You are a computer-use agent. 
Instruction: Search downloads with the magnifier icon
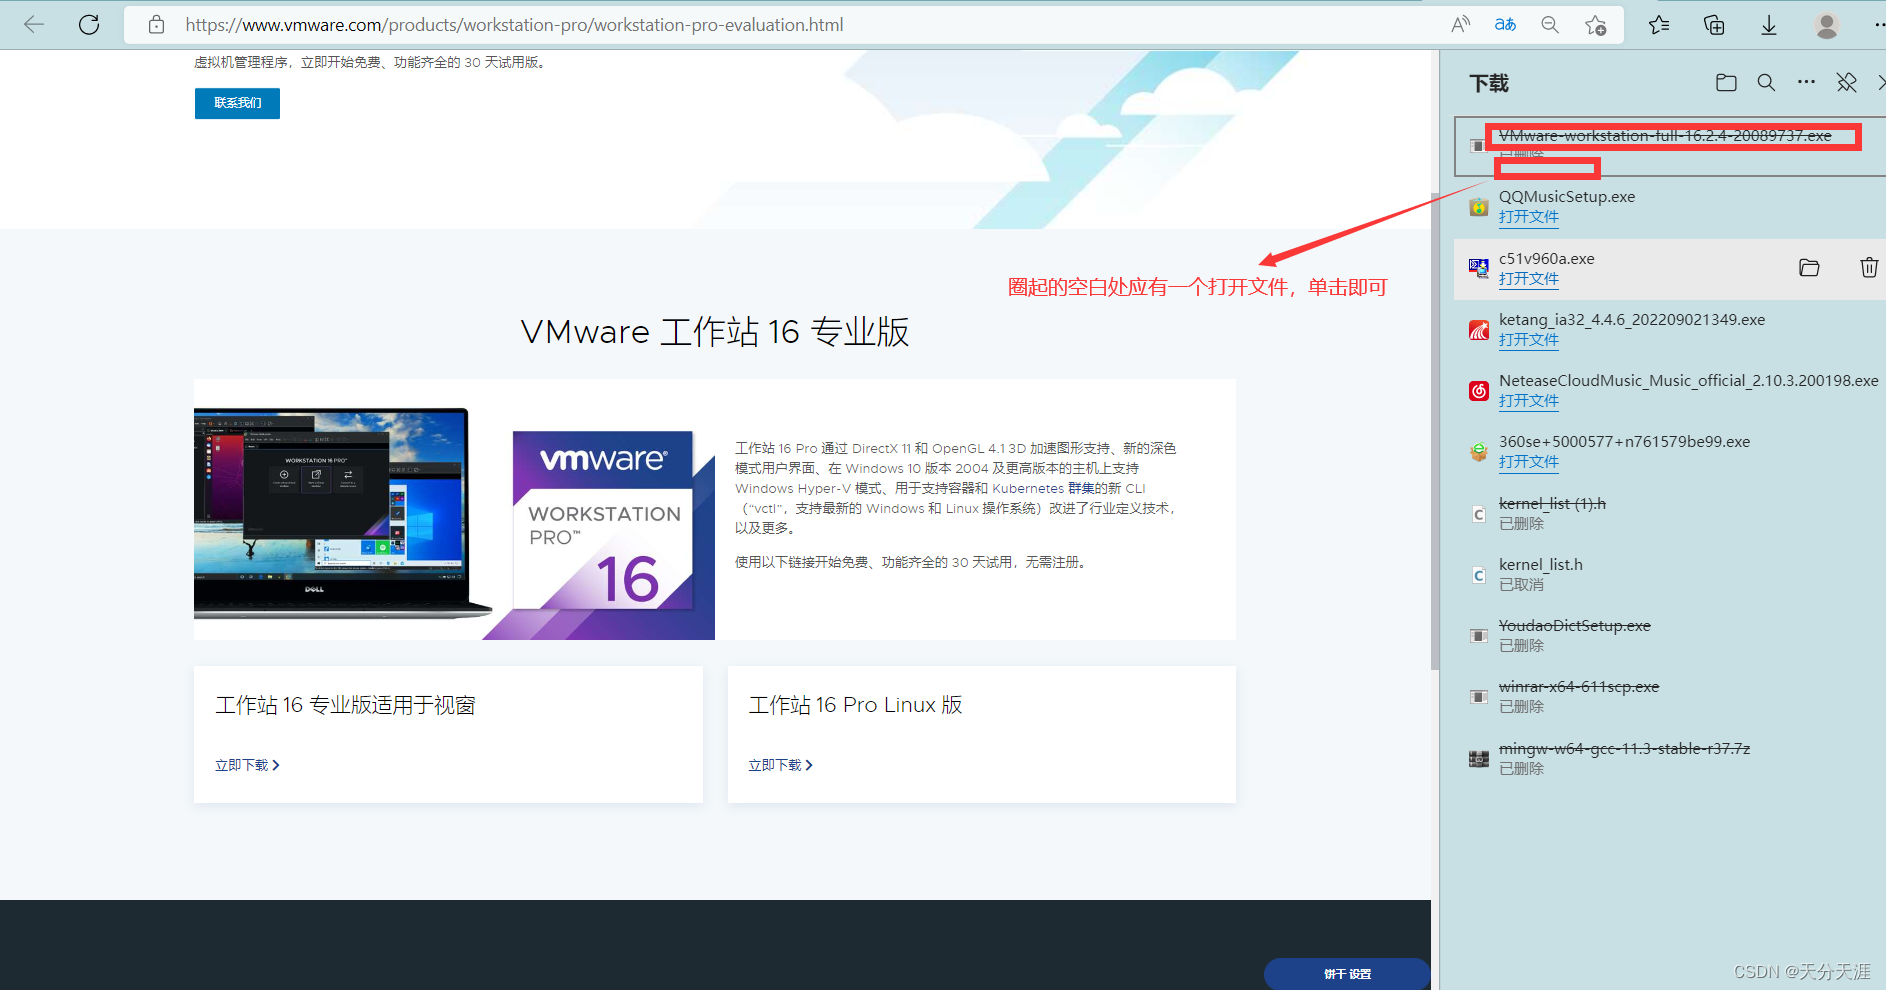[x=1767, y=83]
